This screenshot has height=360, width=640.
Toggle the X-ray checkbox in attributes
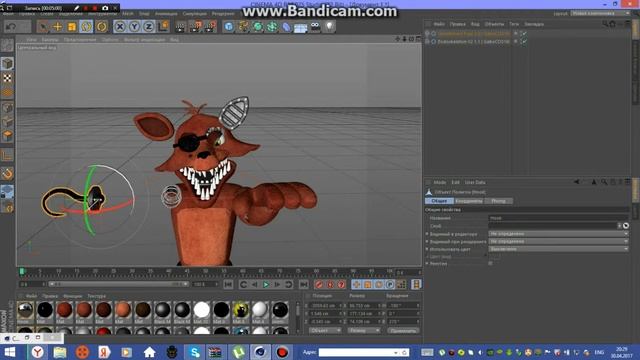click(x=491, y=264)
